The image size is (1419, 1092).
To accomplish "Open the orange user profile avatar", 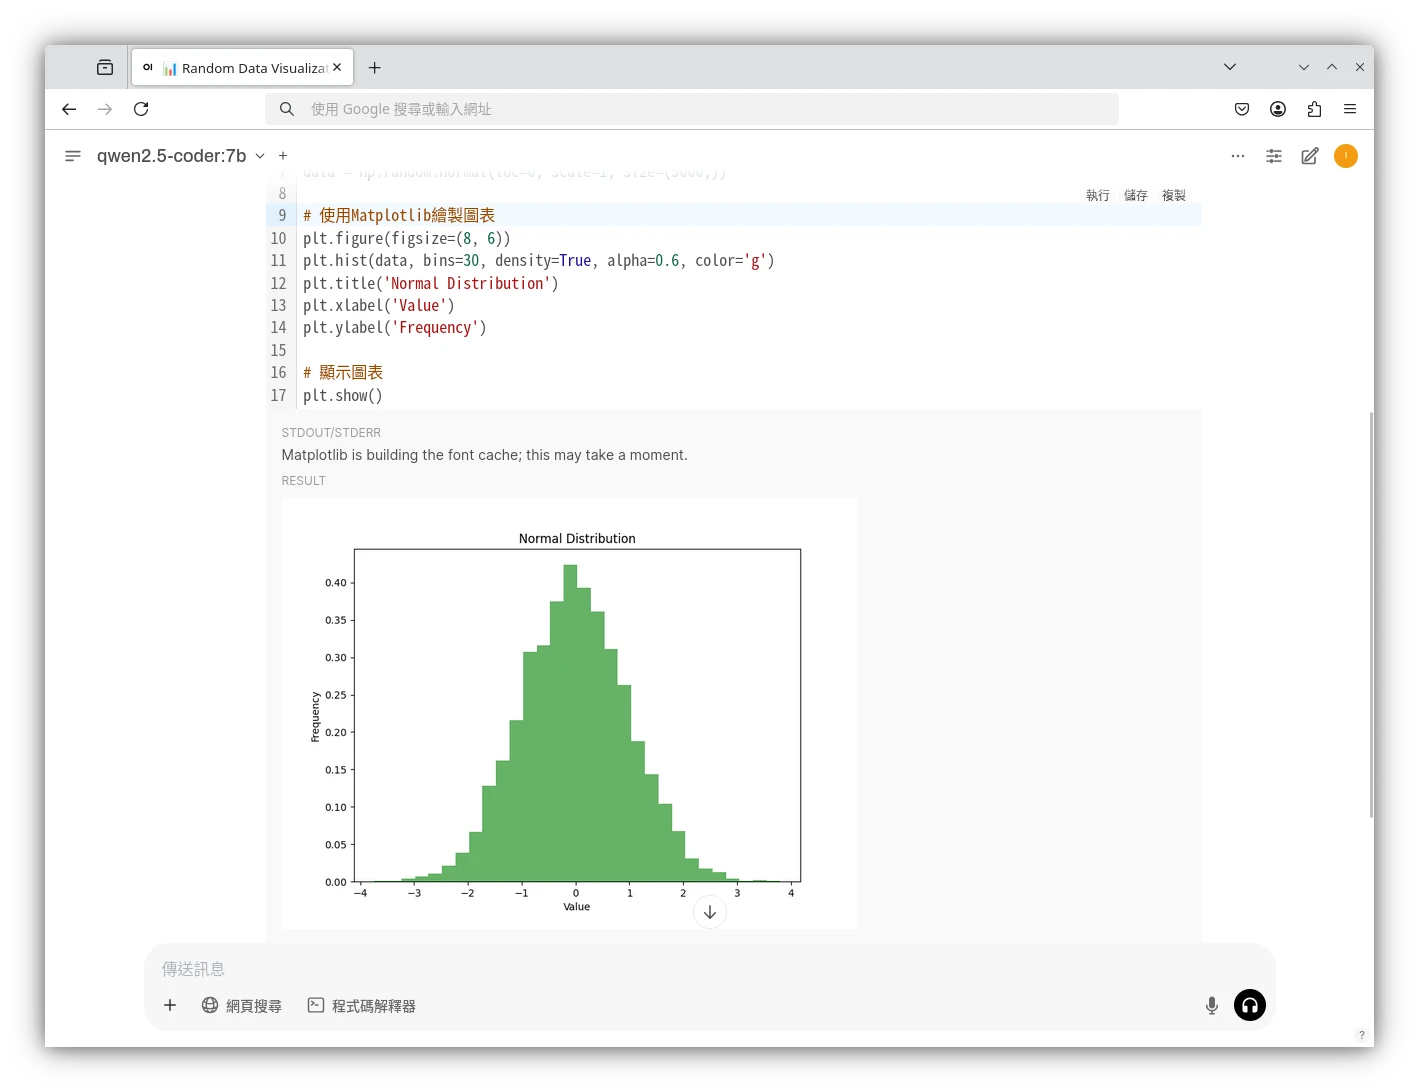I will tap(1346, 156).
